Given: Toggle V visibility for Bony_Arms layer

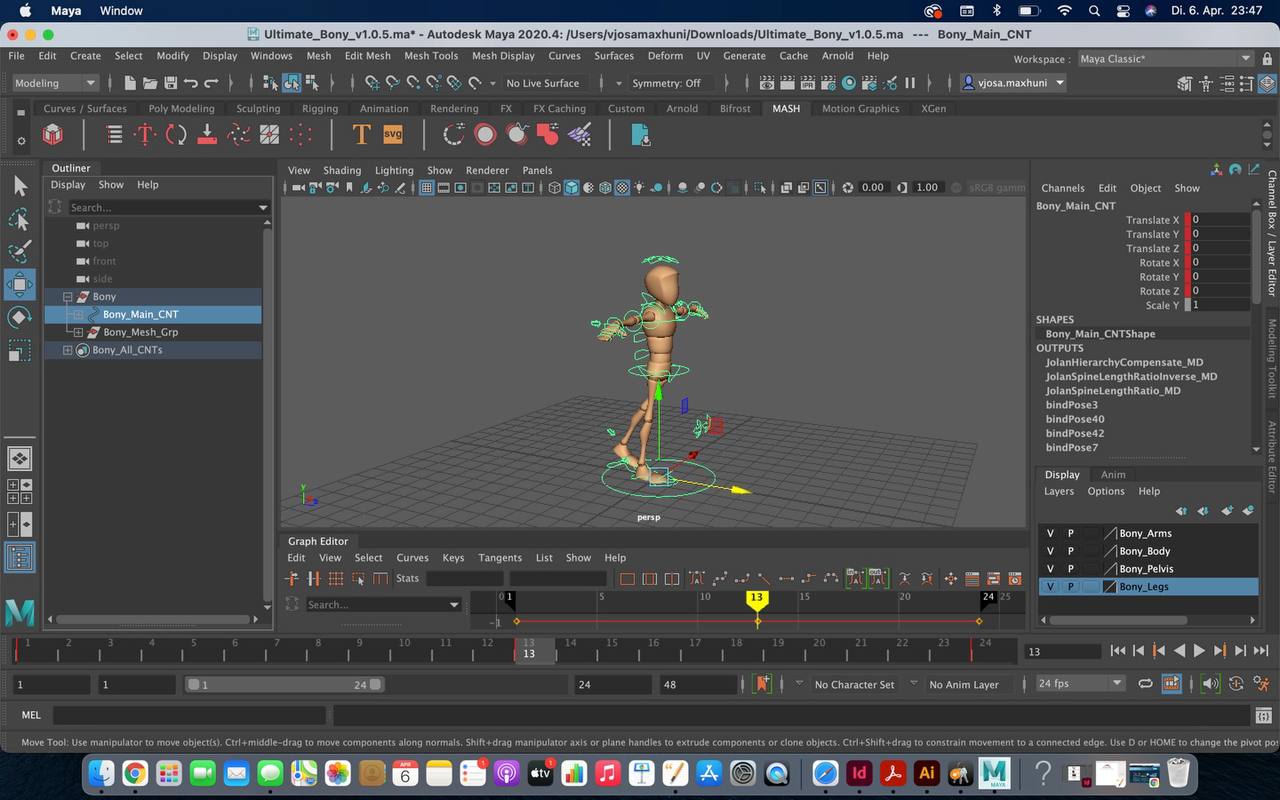Looking at the screenshot, I should (x=1050, y=533).
